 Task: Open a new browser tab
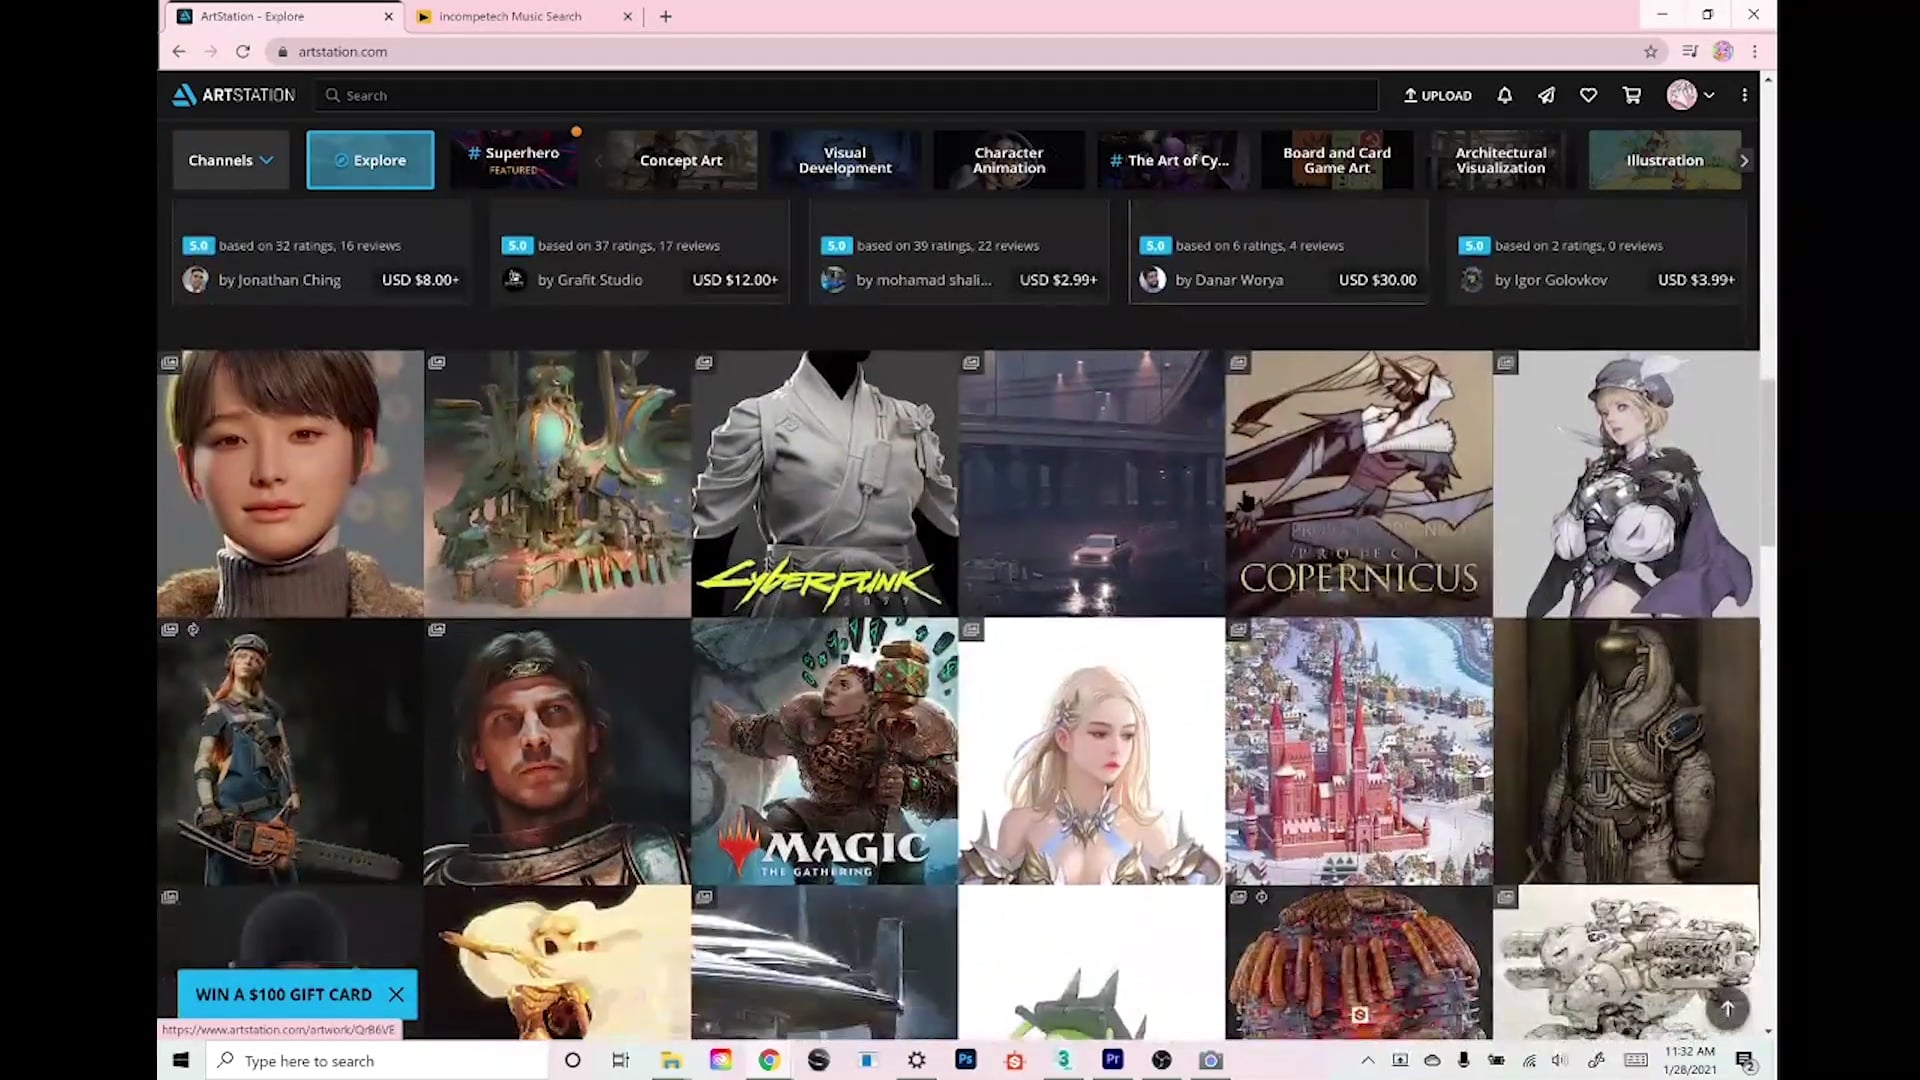click(666, 16)
